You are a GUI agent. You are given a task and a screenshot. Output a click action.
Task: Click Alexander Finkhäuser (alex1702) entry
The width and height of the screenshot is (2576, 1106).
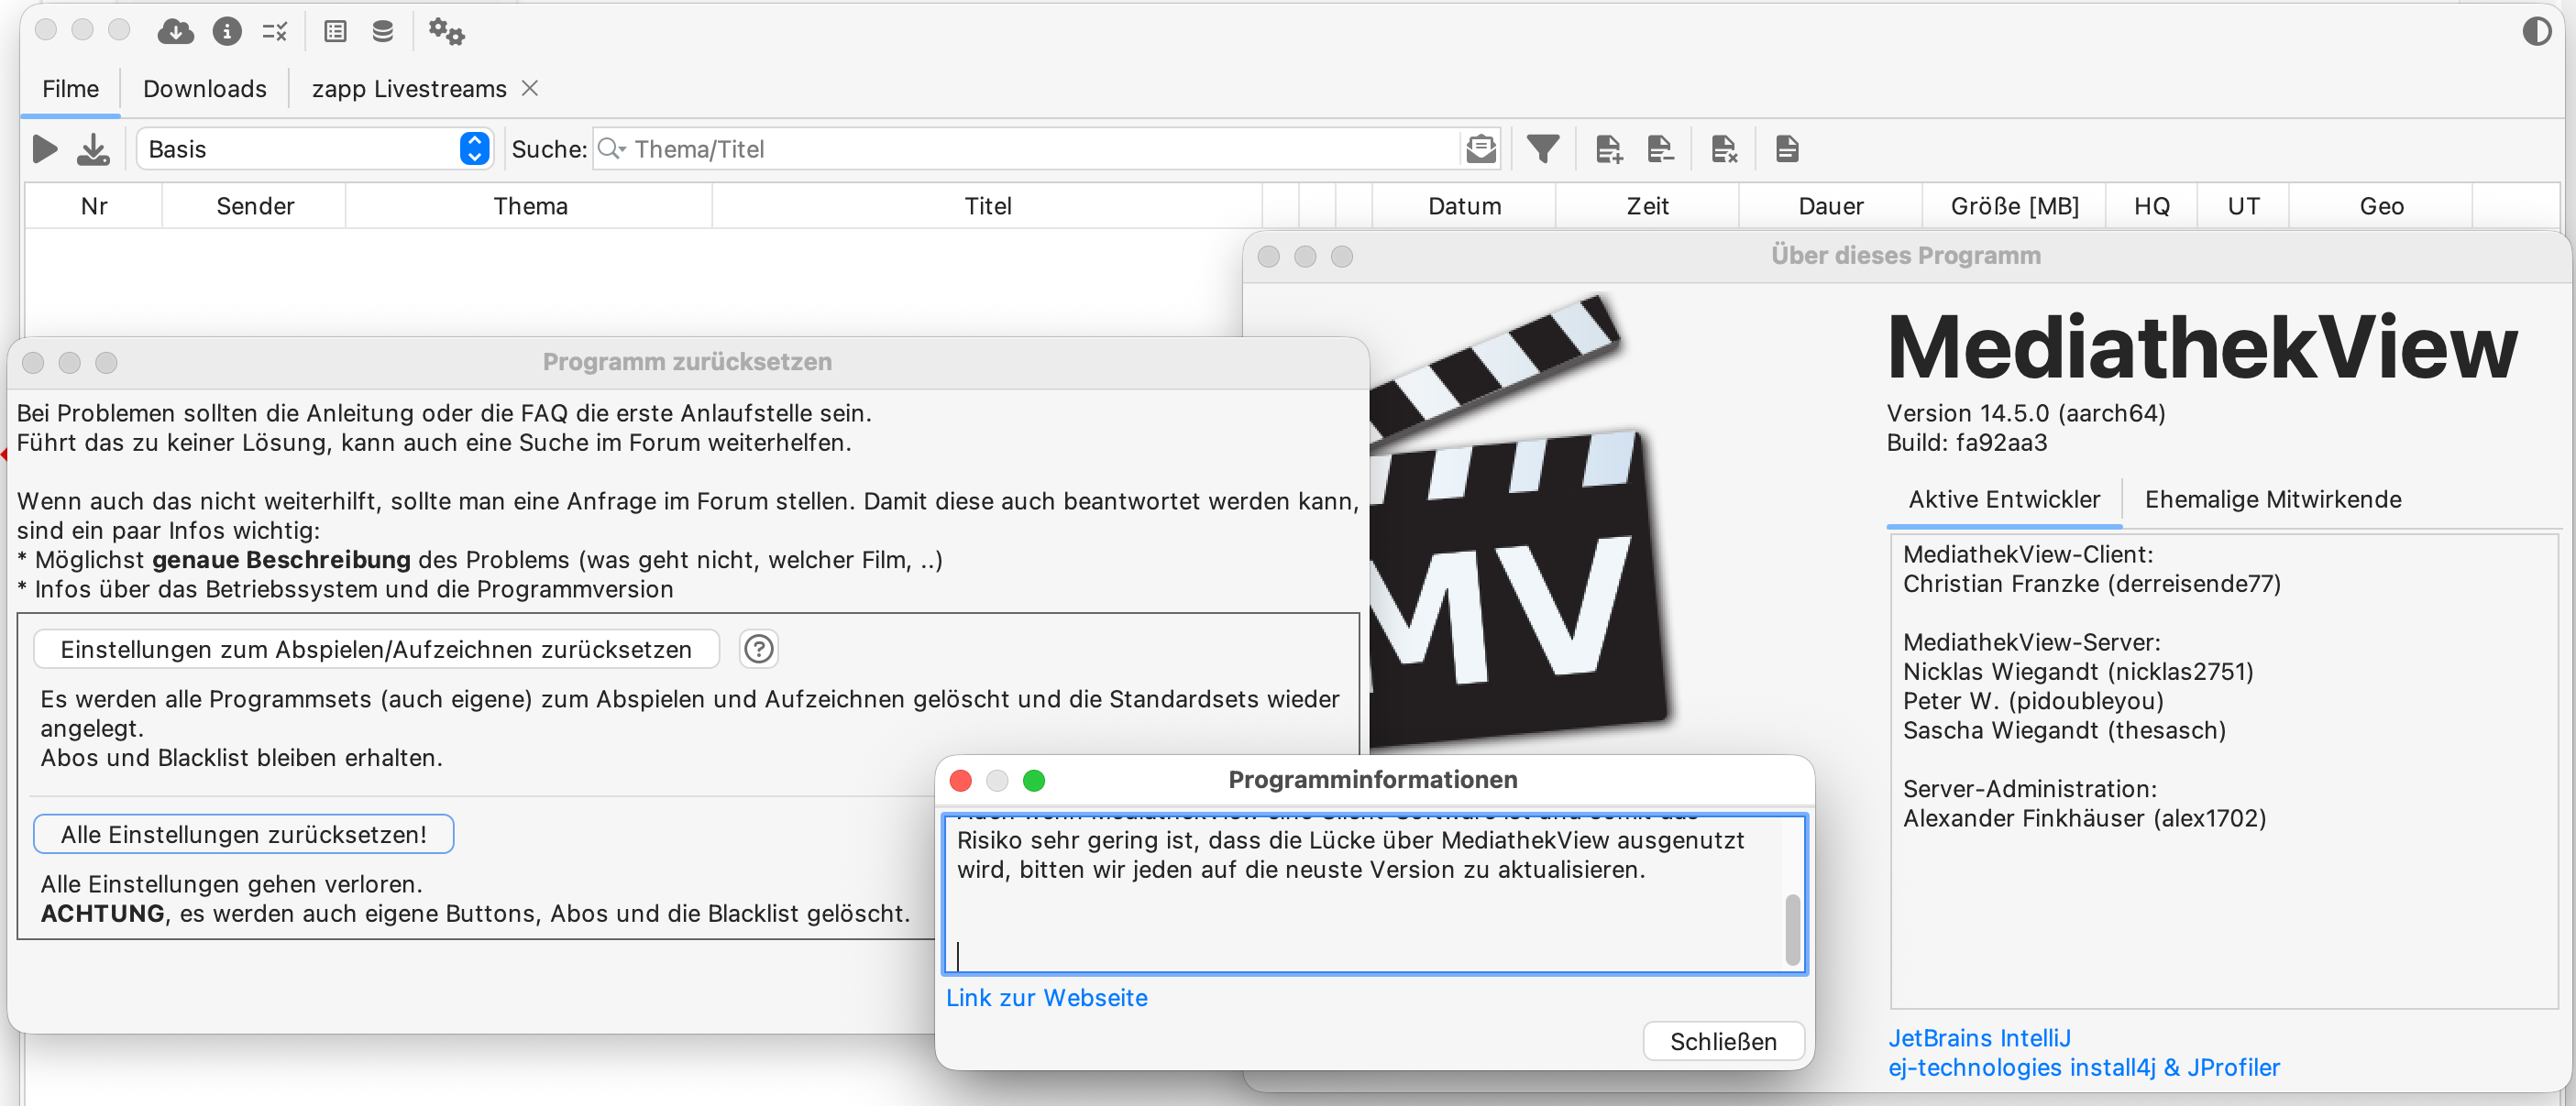point(2085,818)
